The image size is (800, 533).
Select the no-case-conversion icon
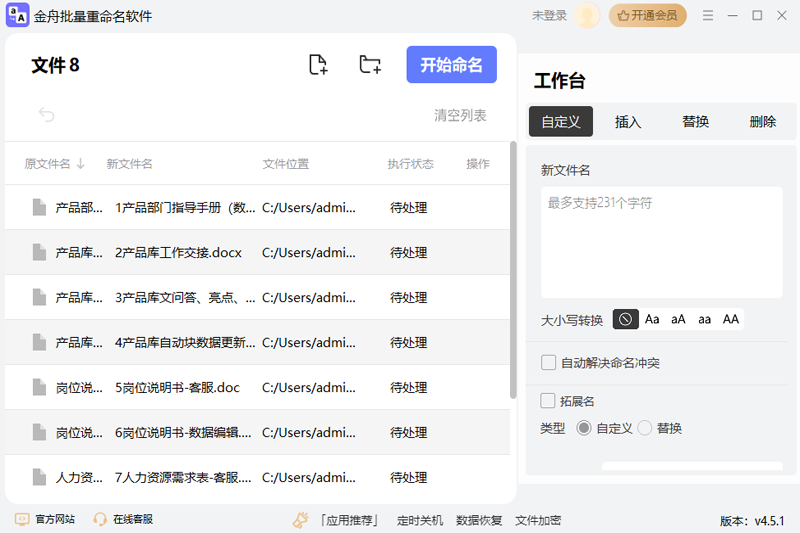coord(625,319)
